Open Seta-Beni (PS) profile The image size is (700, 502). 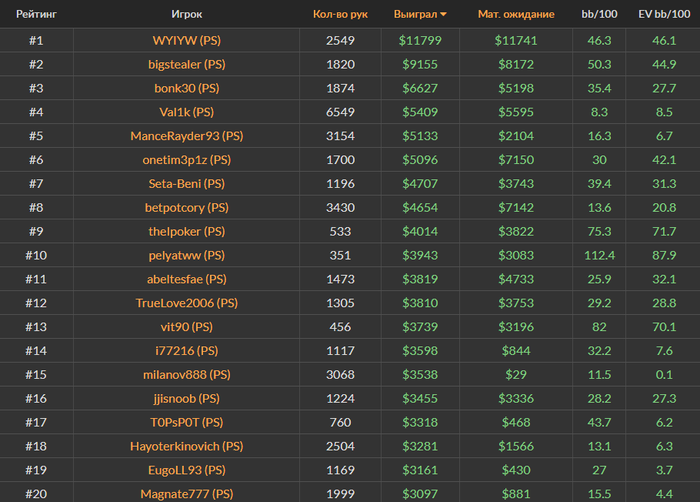(186, 184)
